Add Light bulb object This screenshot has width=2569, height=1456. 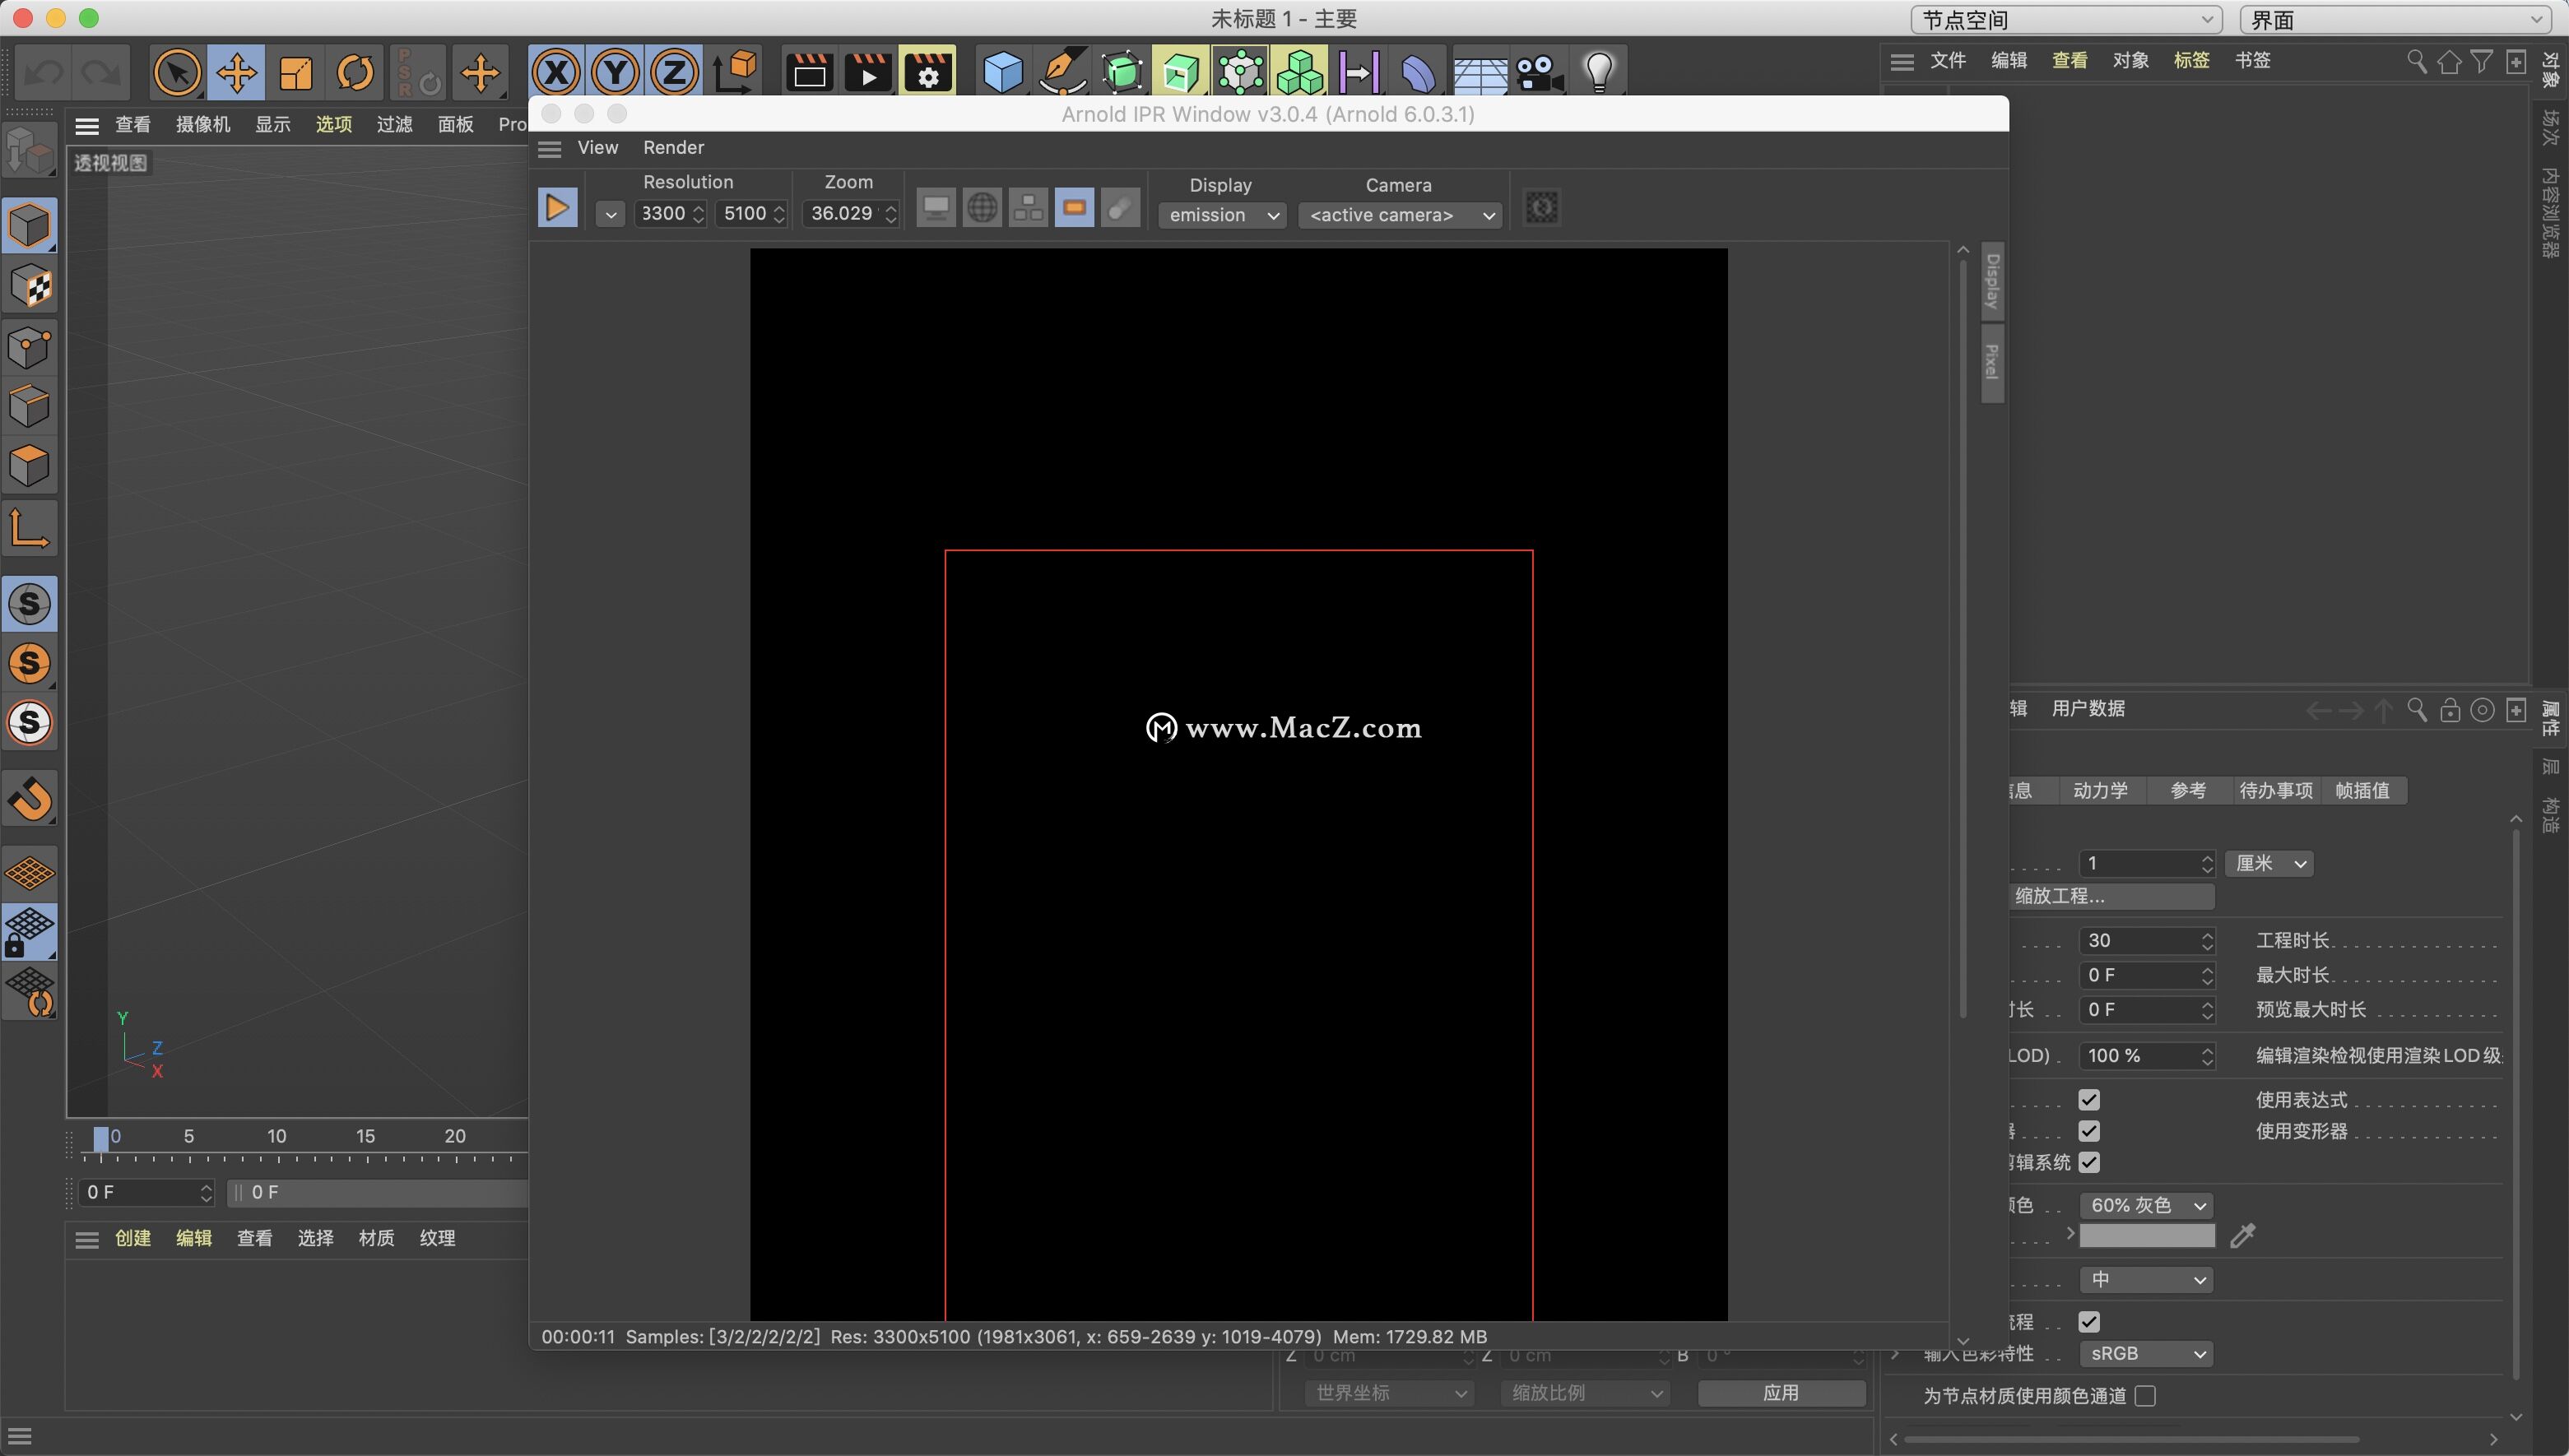point(1599,72)
